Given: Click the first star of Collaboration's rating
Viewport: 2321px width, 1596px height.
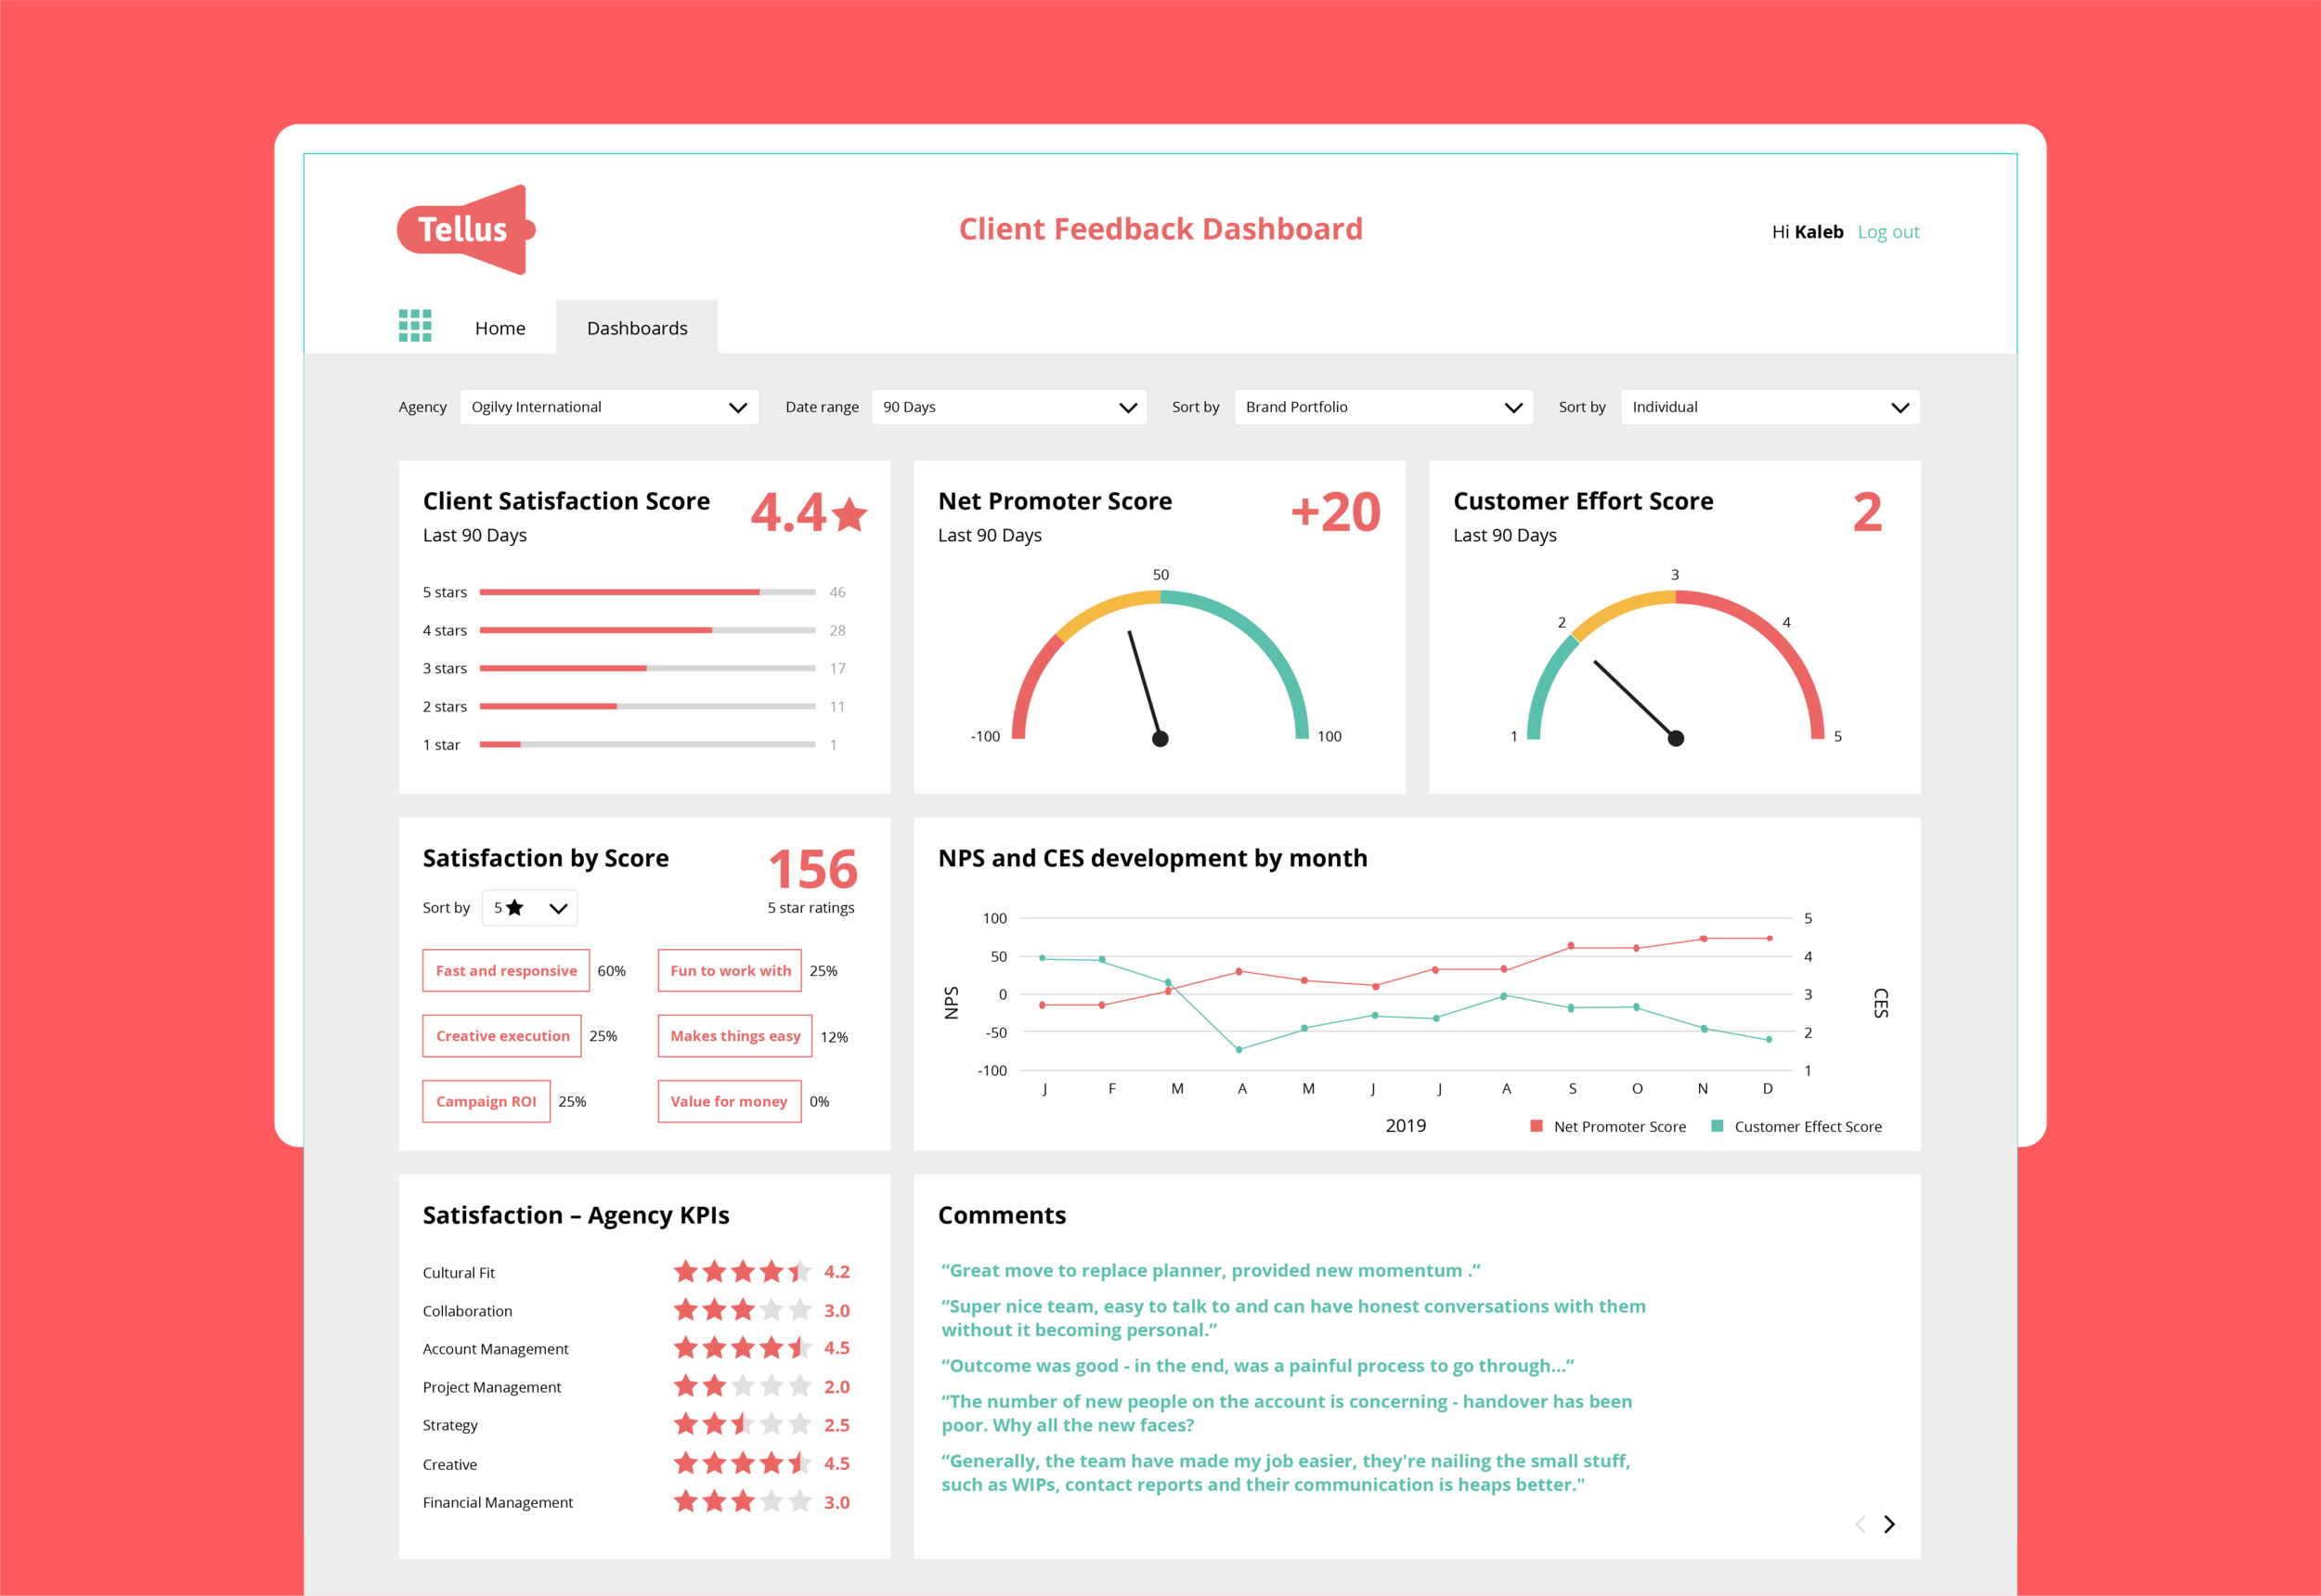Looking at the screenshot, I should [x=687, y=1309].
